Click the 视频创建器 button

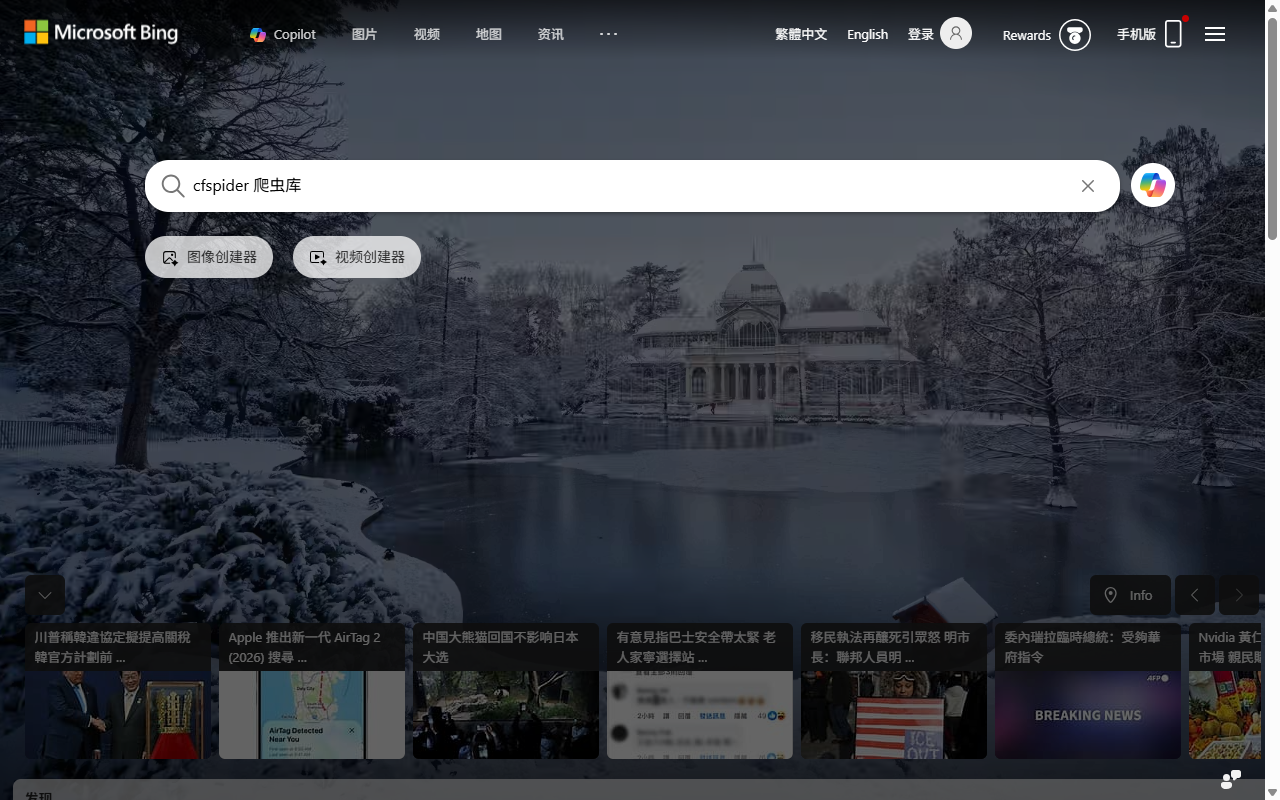click(357, 257)
